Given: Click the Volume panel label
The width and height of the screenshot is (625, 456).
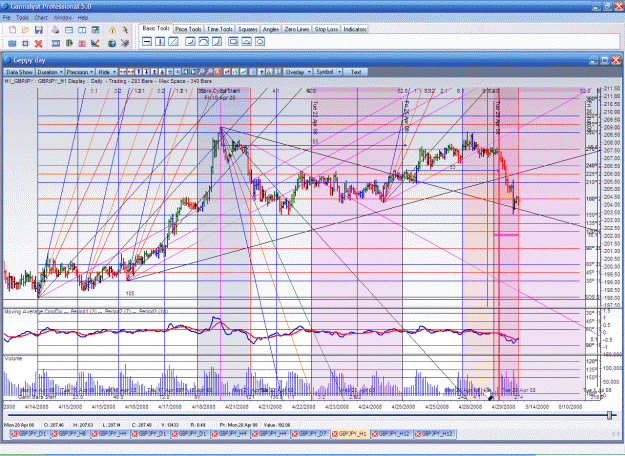Looking at the screenshot, I should [13, 359].
